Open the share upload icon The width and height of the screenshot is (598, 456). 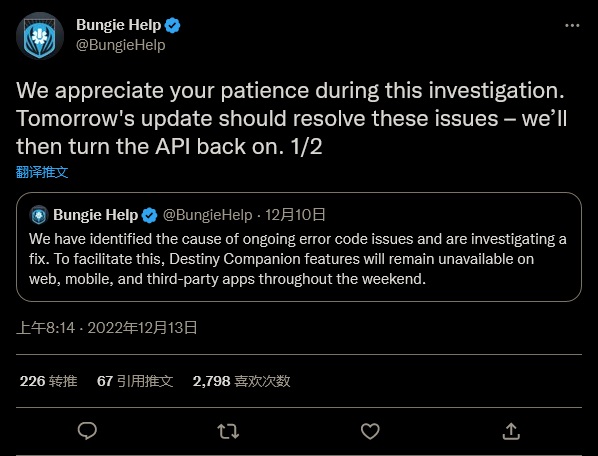pyautogui.click(x=511, y=431)
